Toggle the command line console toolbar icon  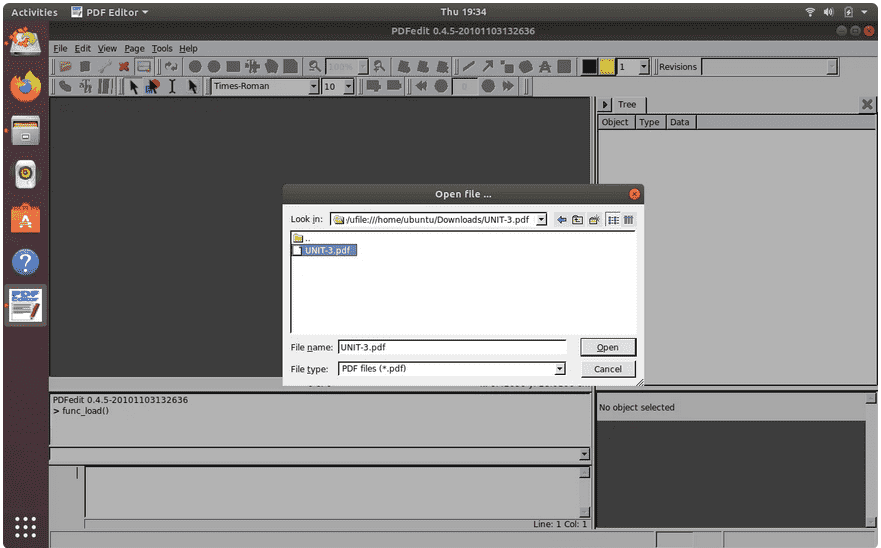click(x=144, y=66)
